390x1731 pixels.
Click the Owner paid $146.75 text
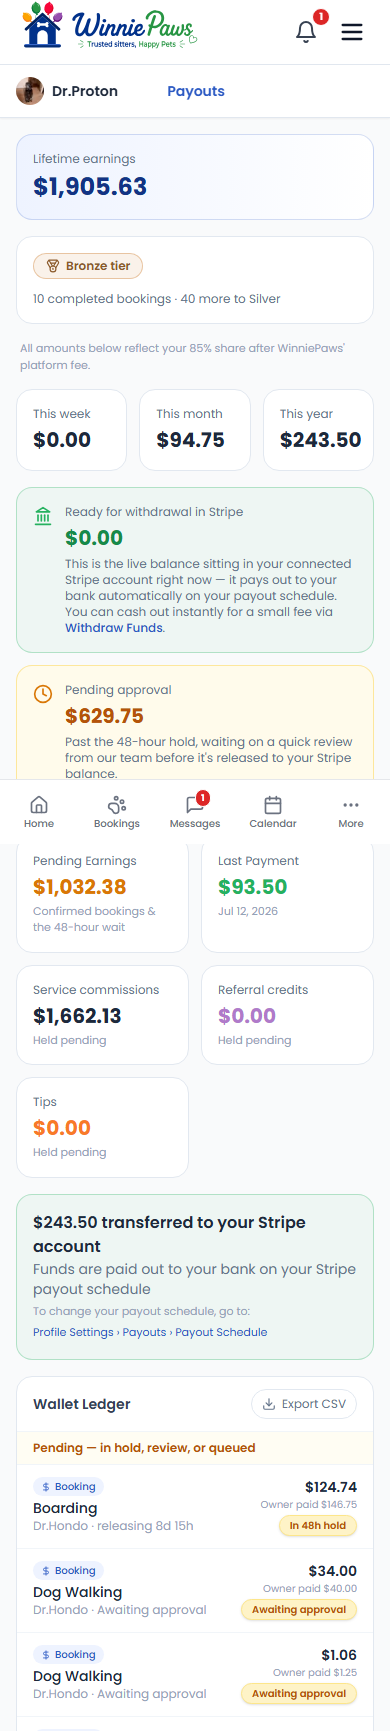(x=309, y=1505)
